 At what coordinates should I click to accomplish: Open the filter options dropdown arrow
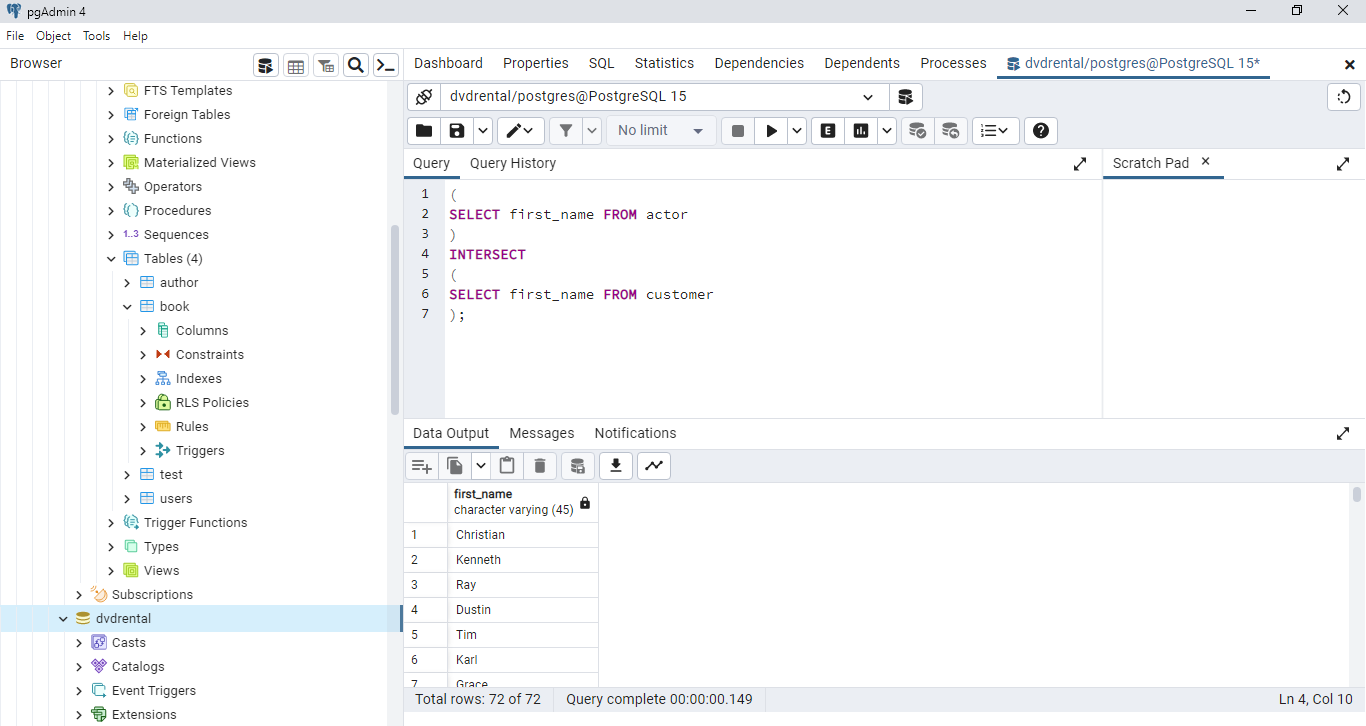click(x=592, y=131)
